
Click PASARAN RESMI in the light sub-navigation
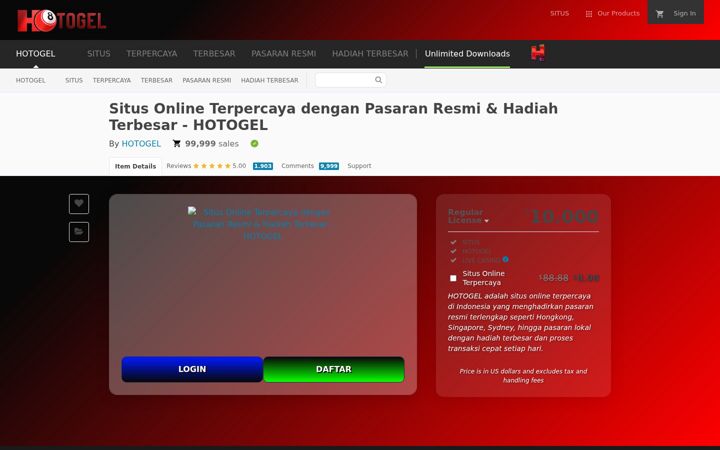207,80
